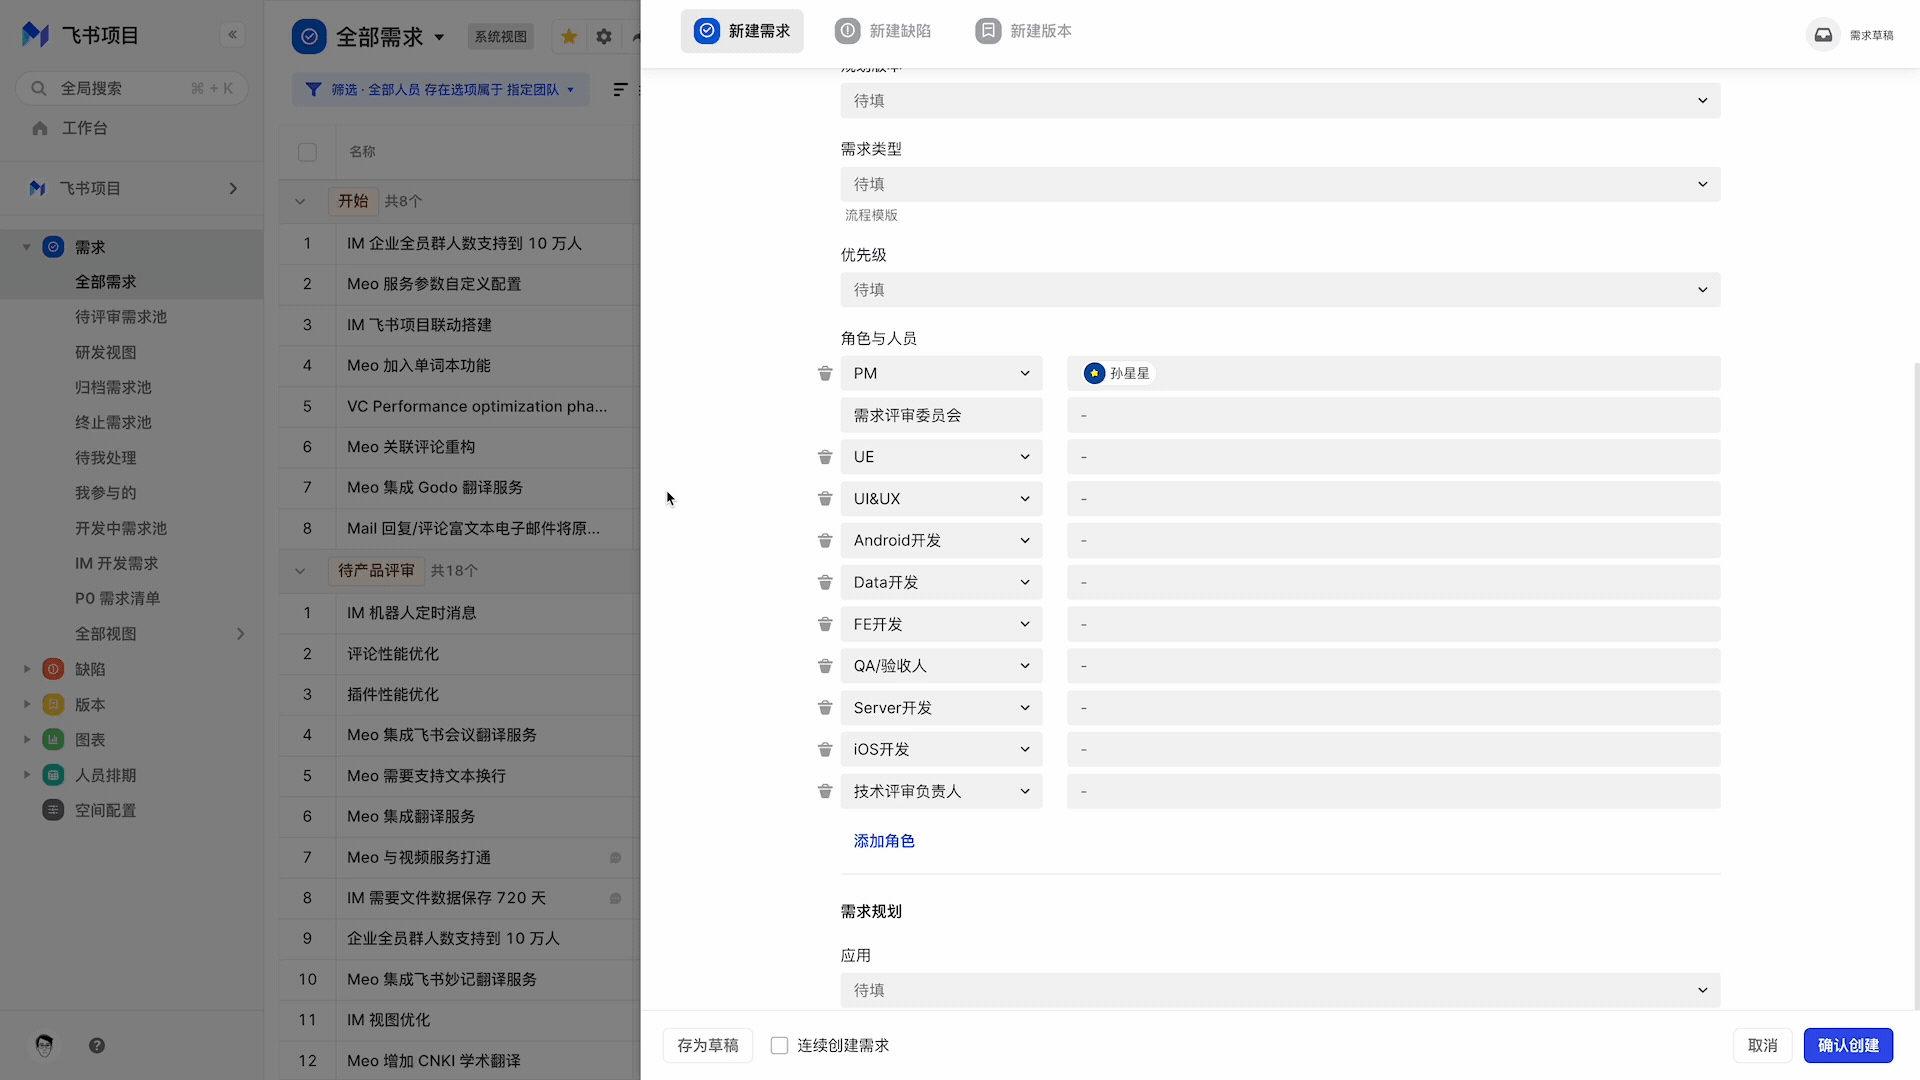This screenshot has height=1080, width=1920.
Task: Open the 需求类型 dropdown
Action: (1280, 184)
